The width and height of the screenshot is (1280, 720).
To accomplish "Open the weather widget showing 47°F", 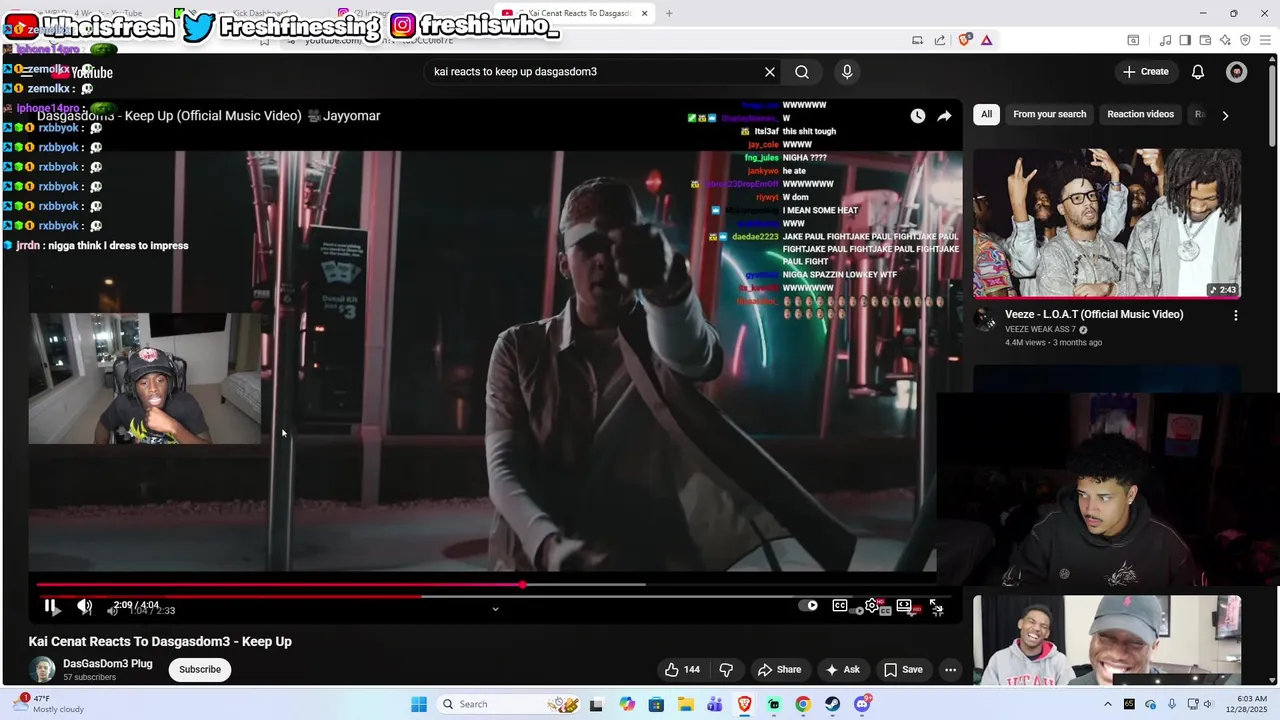I will (x=48, y=704).
